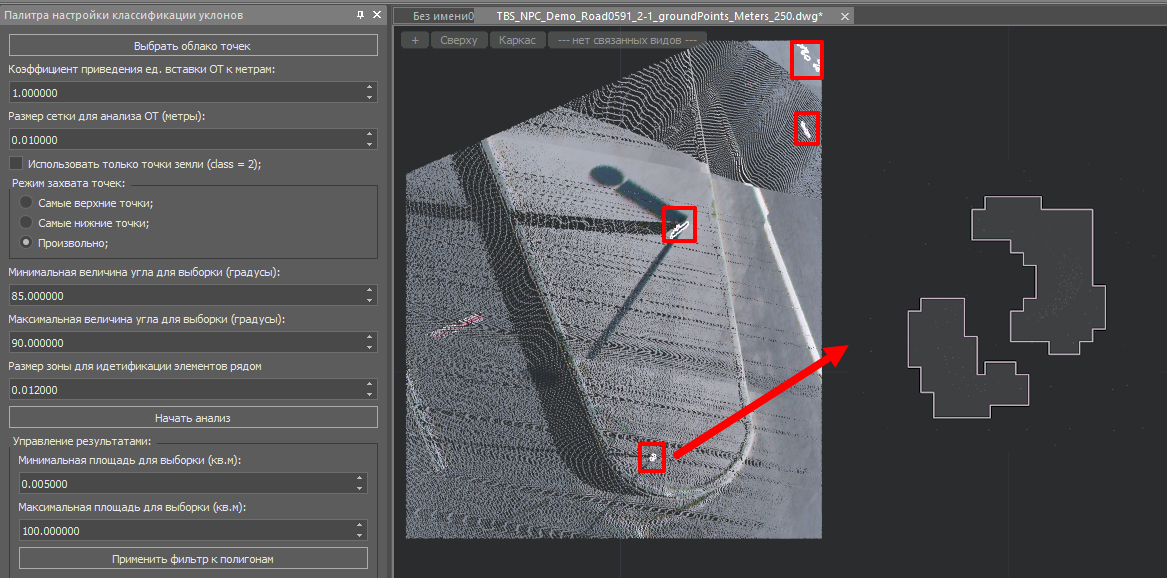Click label 'Максимальная площадь для выборки (кв.м):'

[x=132, y=507]
